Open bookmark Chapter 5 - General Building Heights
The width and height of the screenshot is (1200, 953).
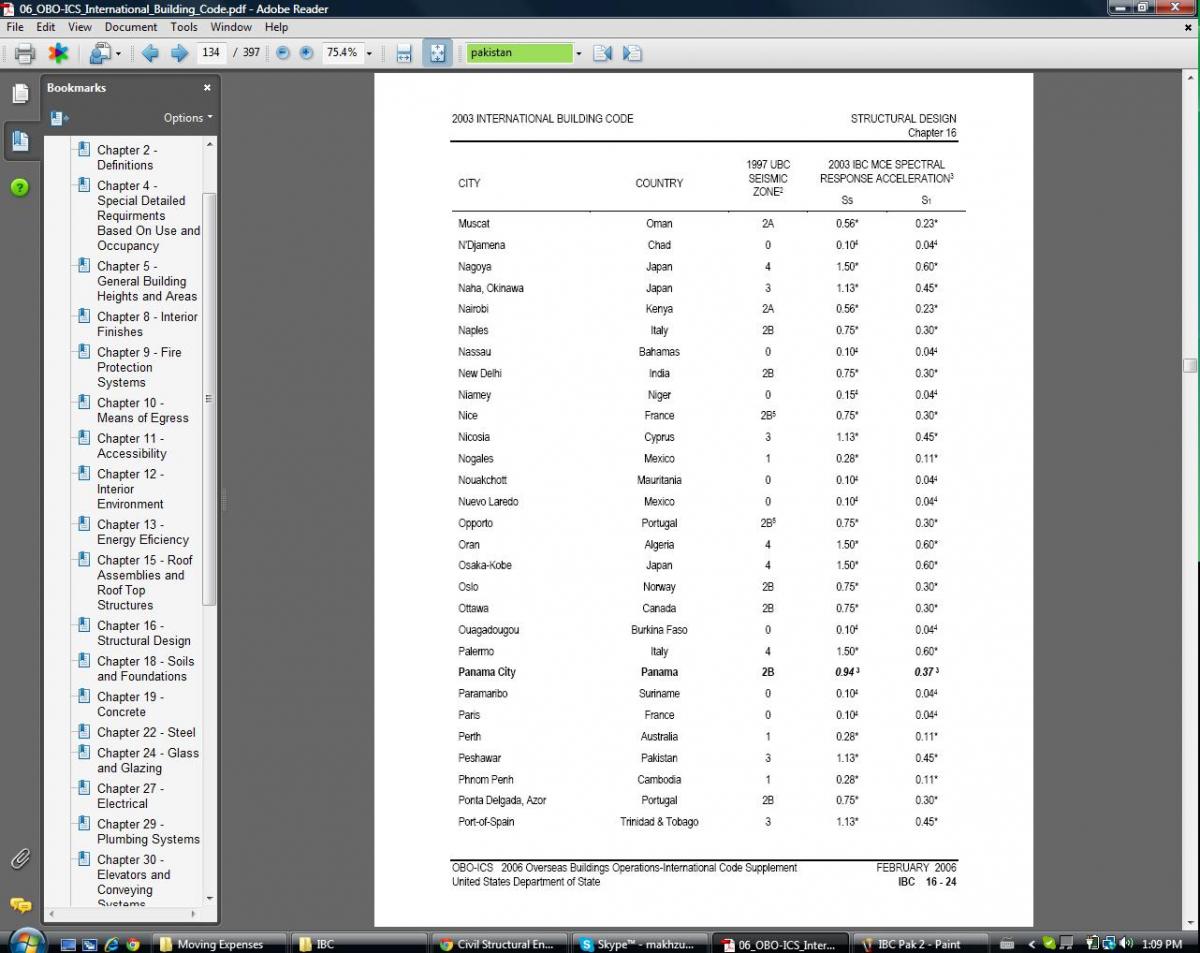tap(147, 281)
